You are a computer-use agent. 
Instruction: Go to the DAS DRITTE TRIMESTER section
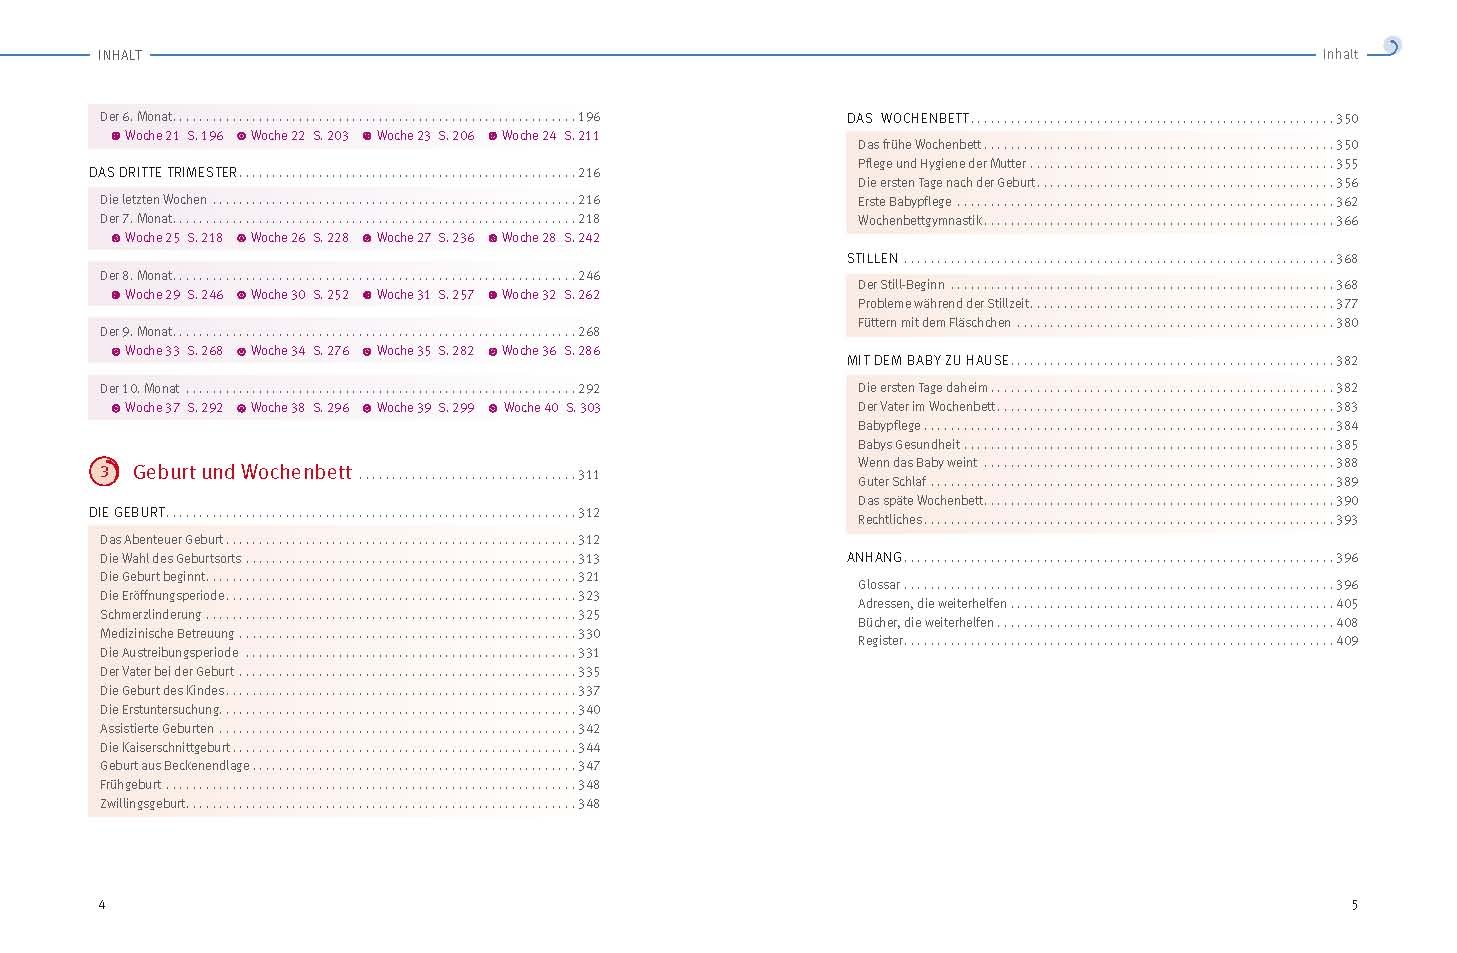[163, 172]
